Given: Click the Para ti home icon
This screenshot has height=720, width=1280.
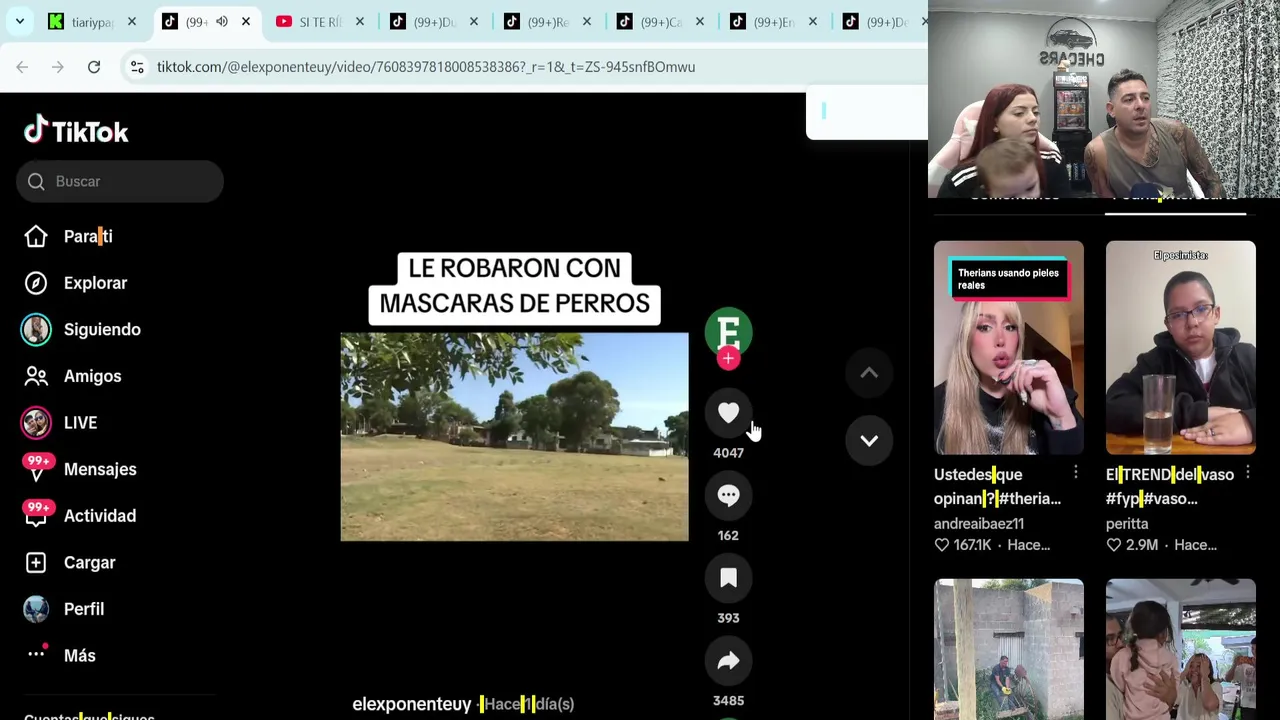Looking at the screenshot, I should [36, 236].
